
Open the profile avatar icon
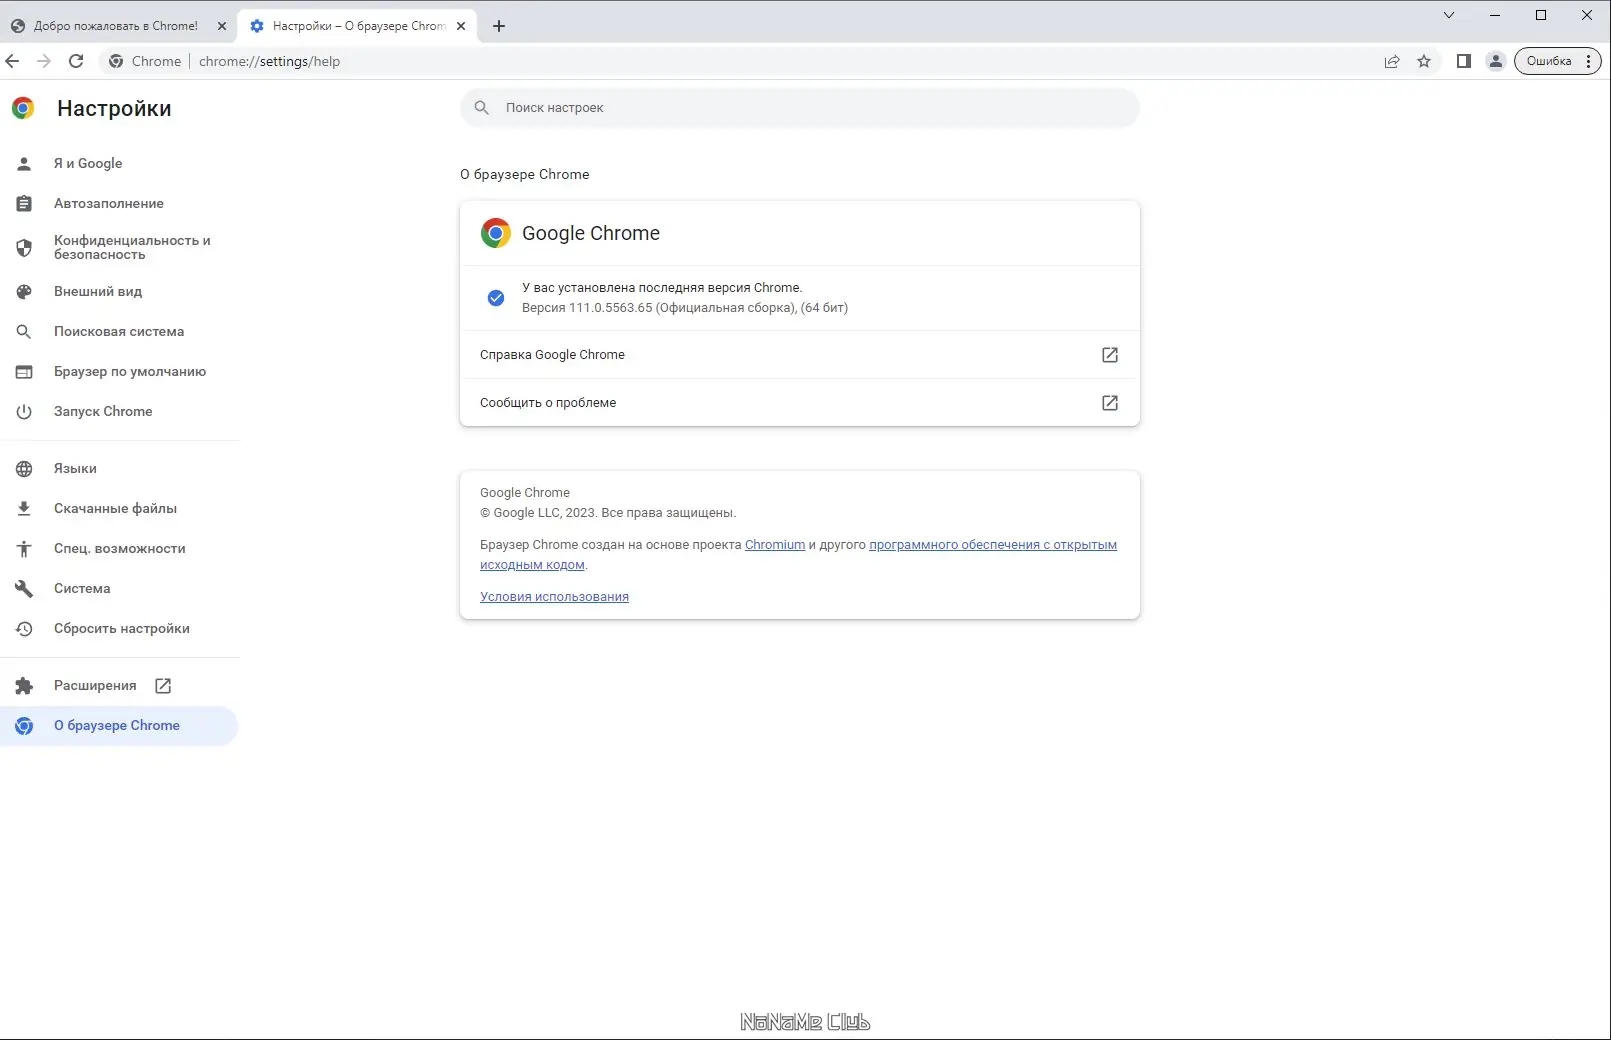pos(1496,61)
